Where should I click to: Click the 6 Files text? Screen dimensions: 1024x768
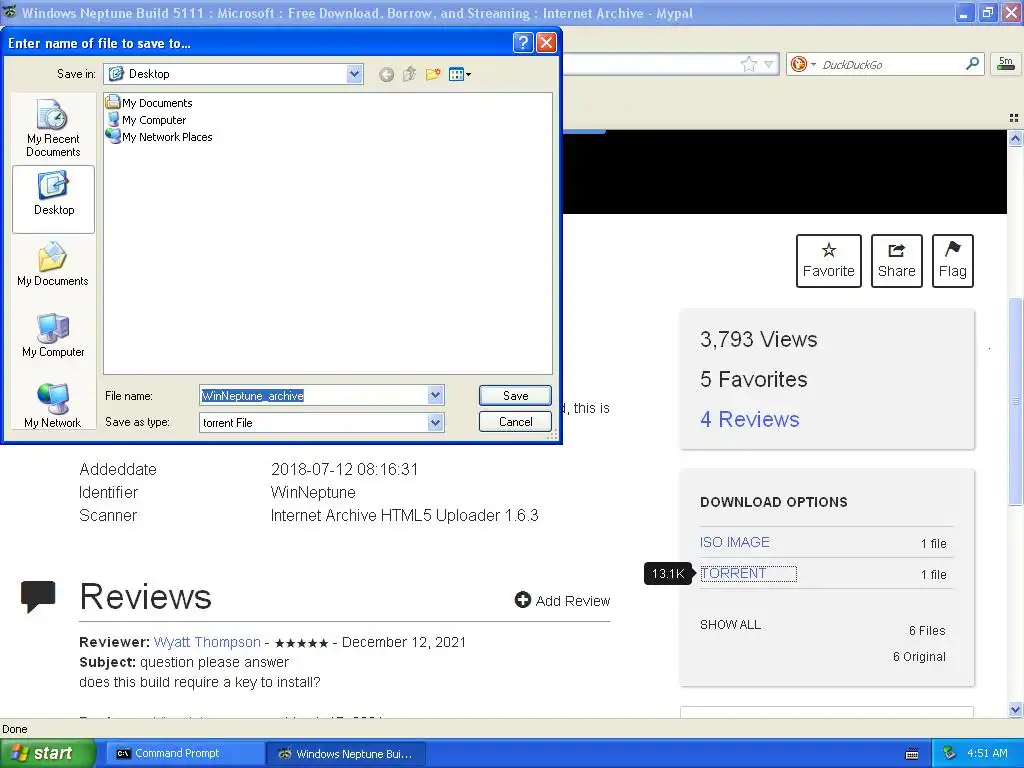pyautogui.click(x=927, y=630)
